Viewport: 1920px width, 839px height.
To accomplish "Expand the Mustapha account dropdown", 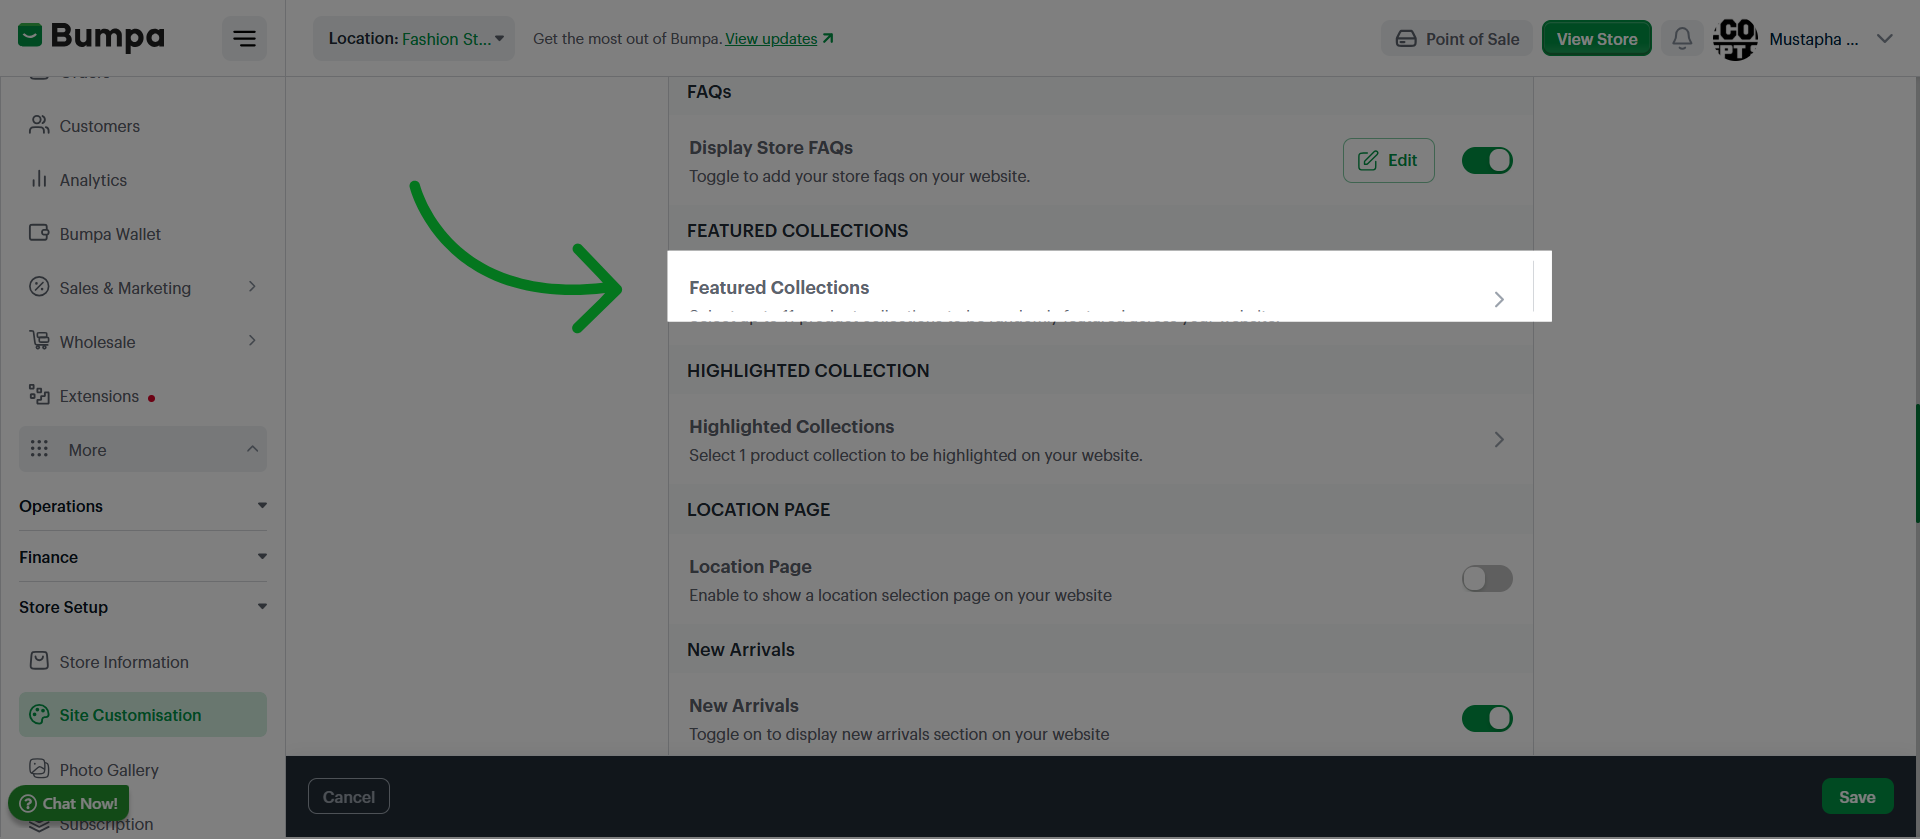I will click(x=1885, y=39).
